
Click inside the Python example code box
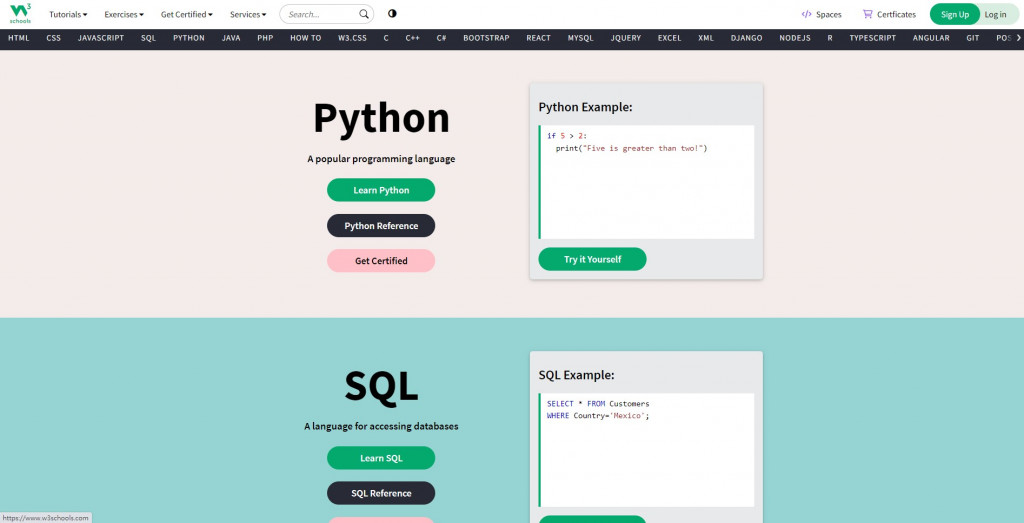pyautogui.click(x=647, y=182)
